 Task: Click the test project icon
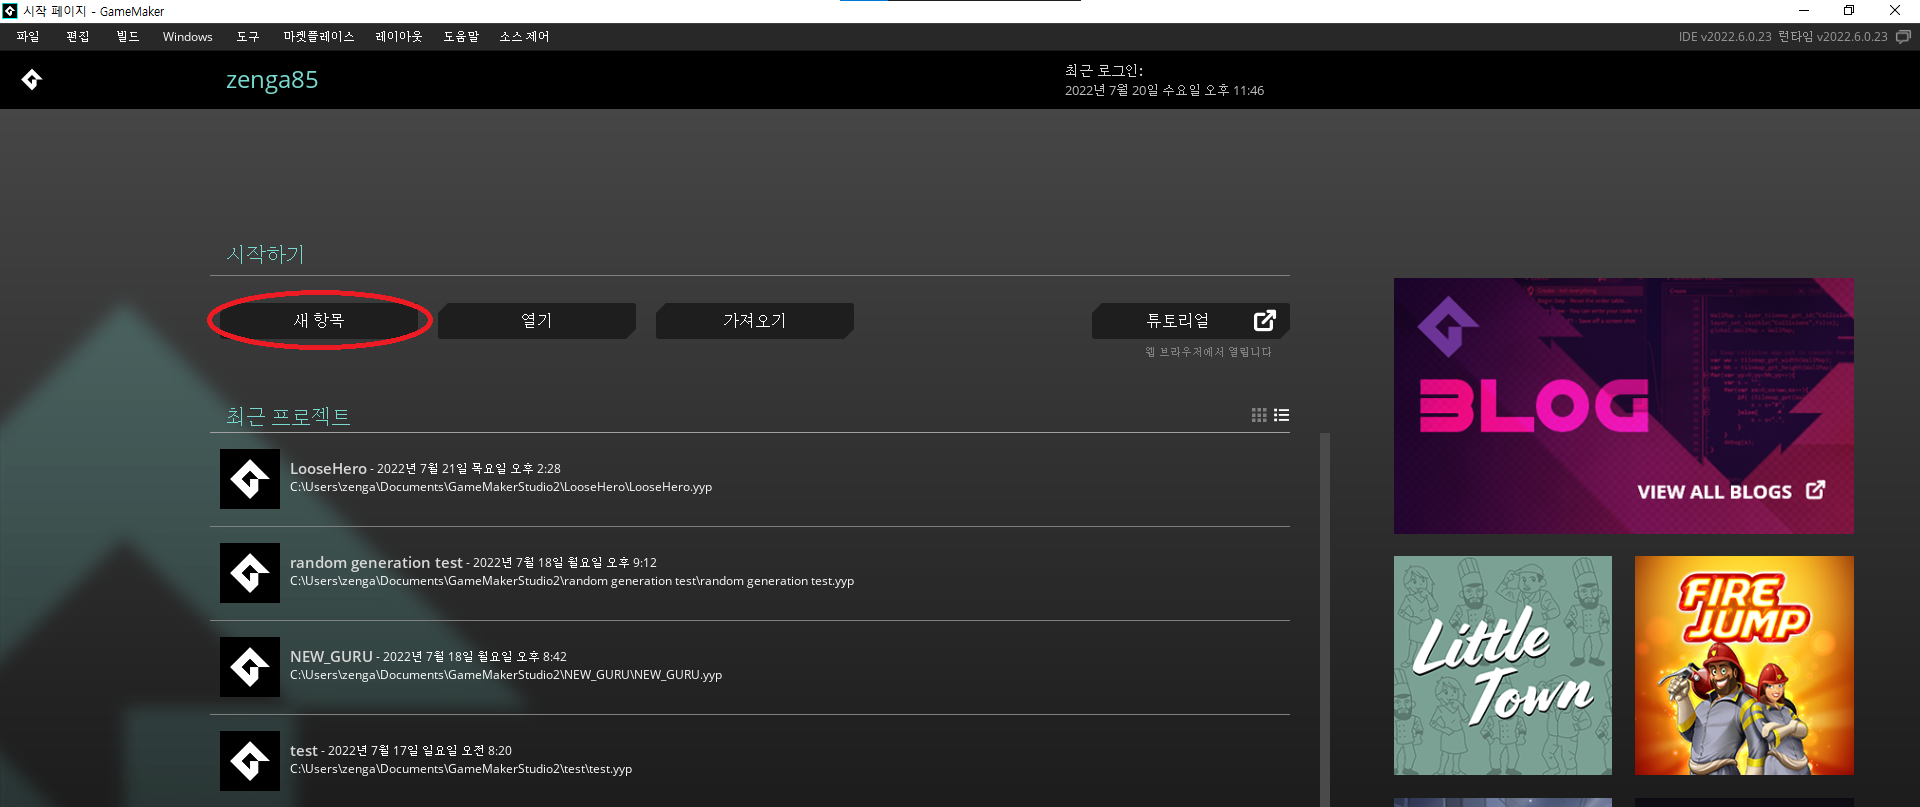250,761
